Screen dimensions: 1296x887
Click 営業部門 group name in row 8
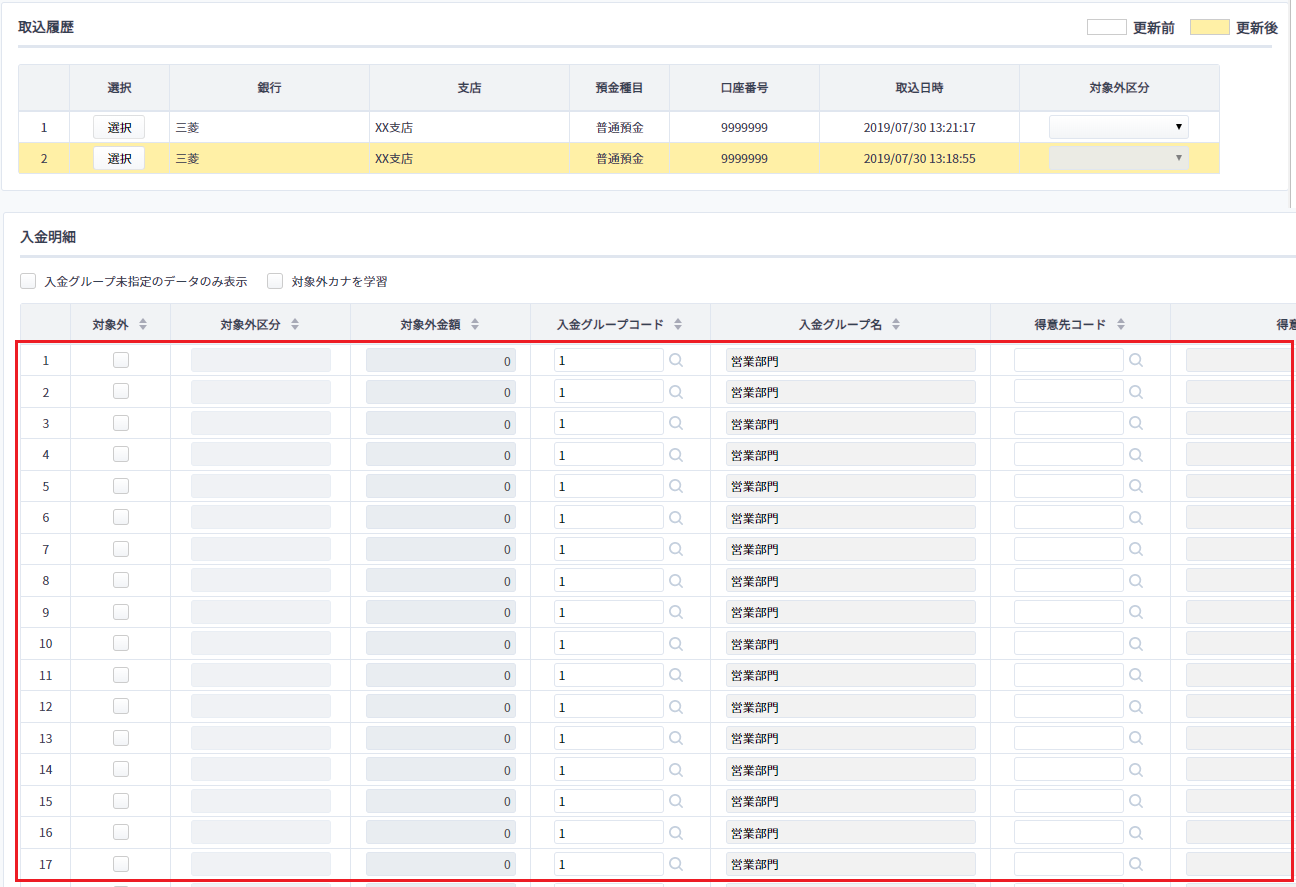tap(851, 581)
